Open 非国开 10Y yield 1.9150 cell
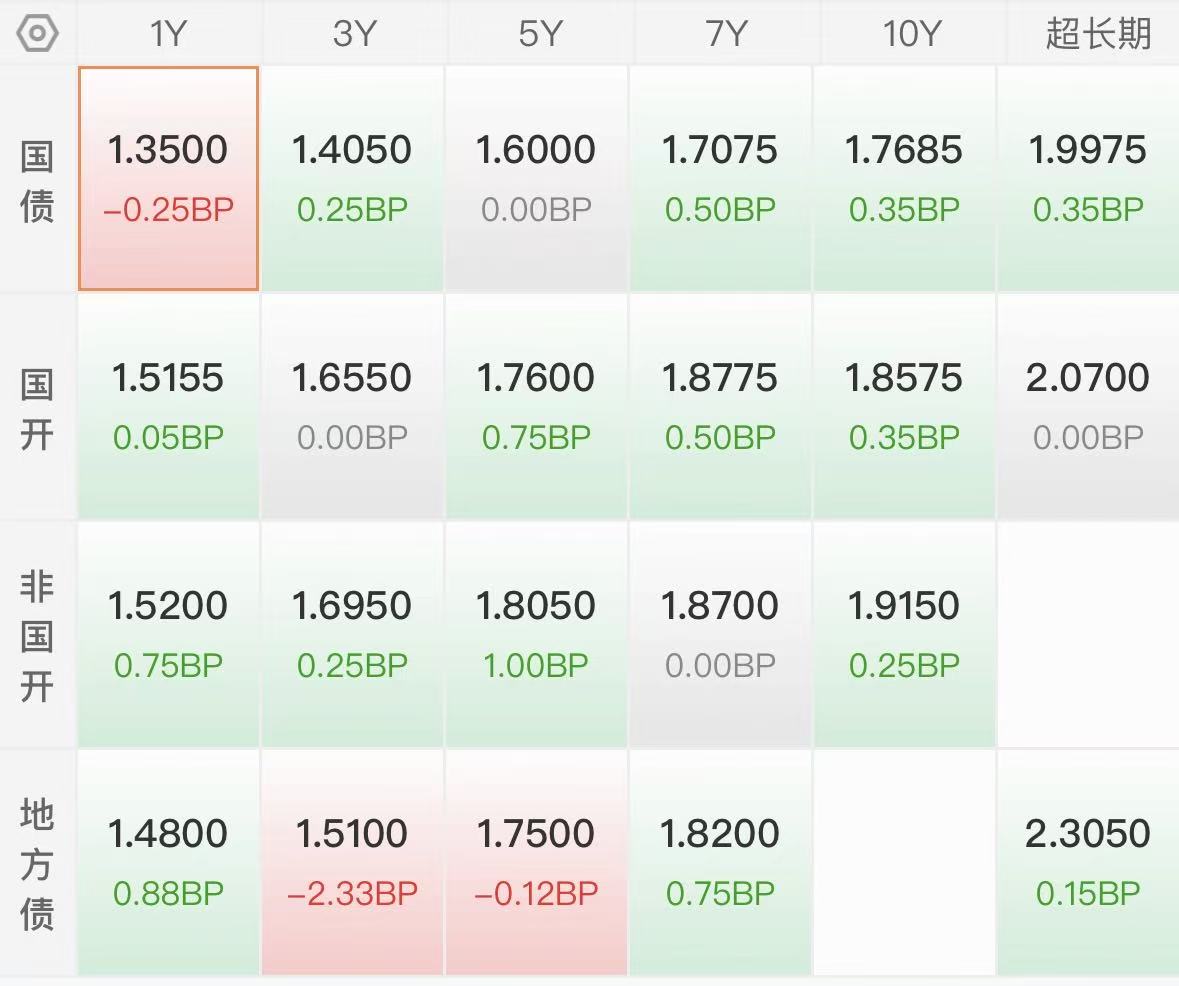The image size is (1179, 986). [x=904, y=634]
